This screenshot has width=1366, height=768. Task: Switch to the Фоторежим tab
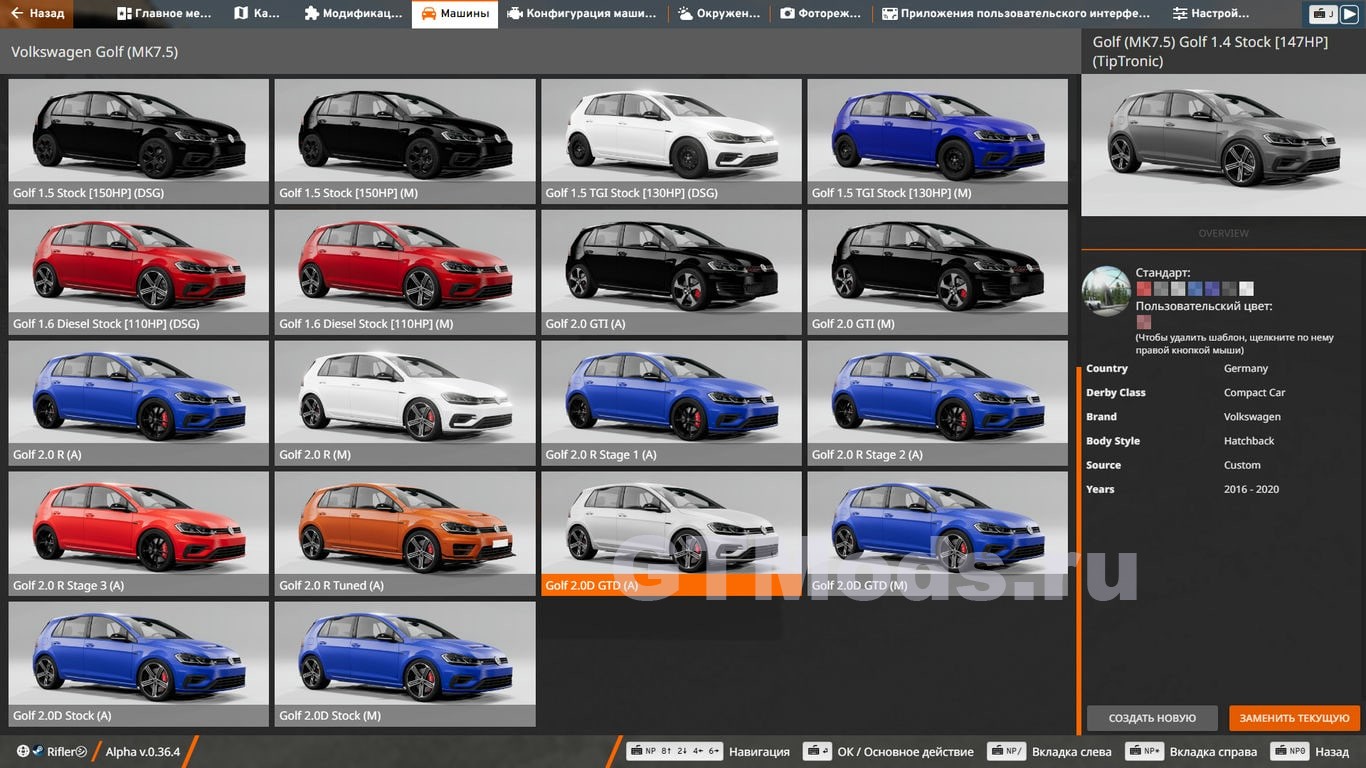(x=822, y=14)
